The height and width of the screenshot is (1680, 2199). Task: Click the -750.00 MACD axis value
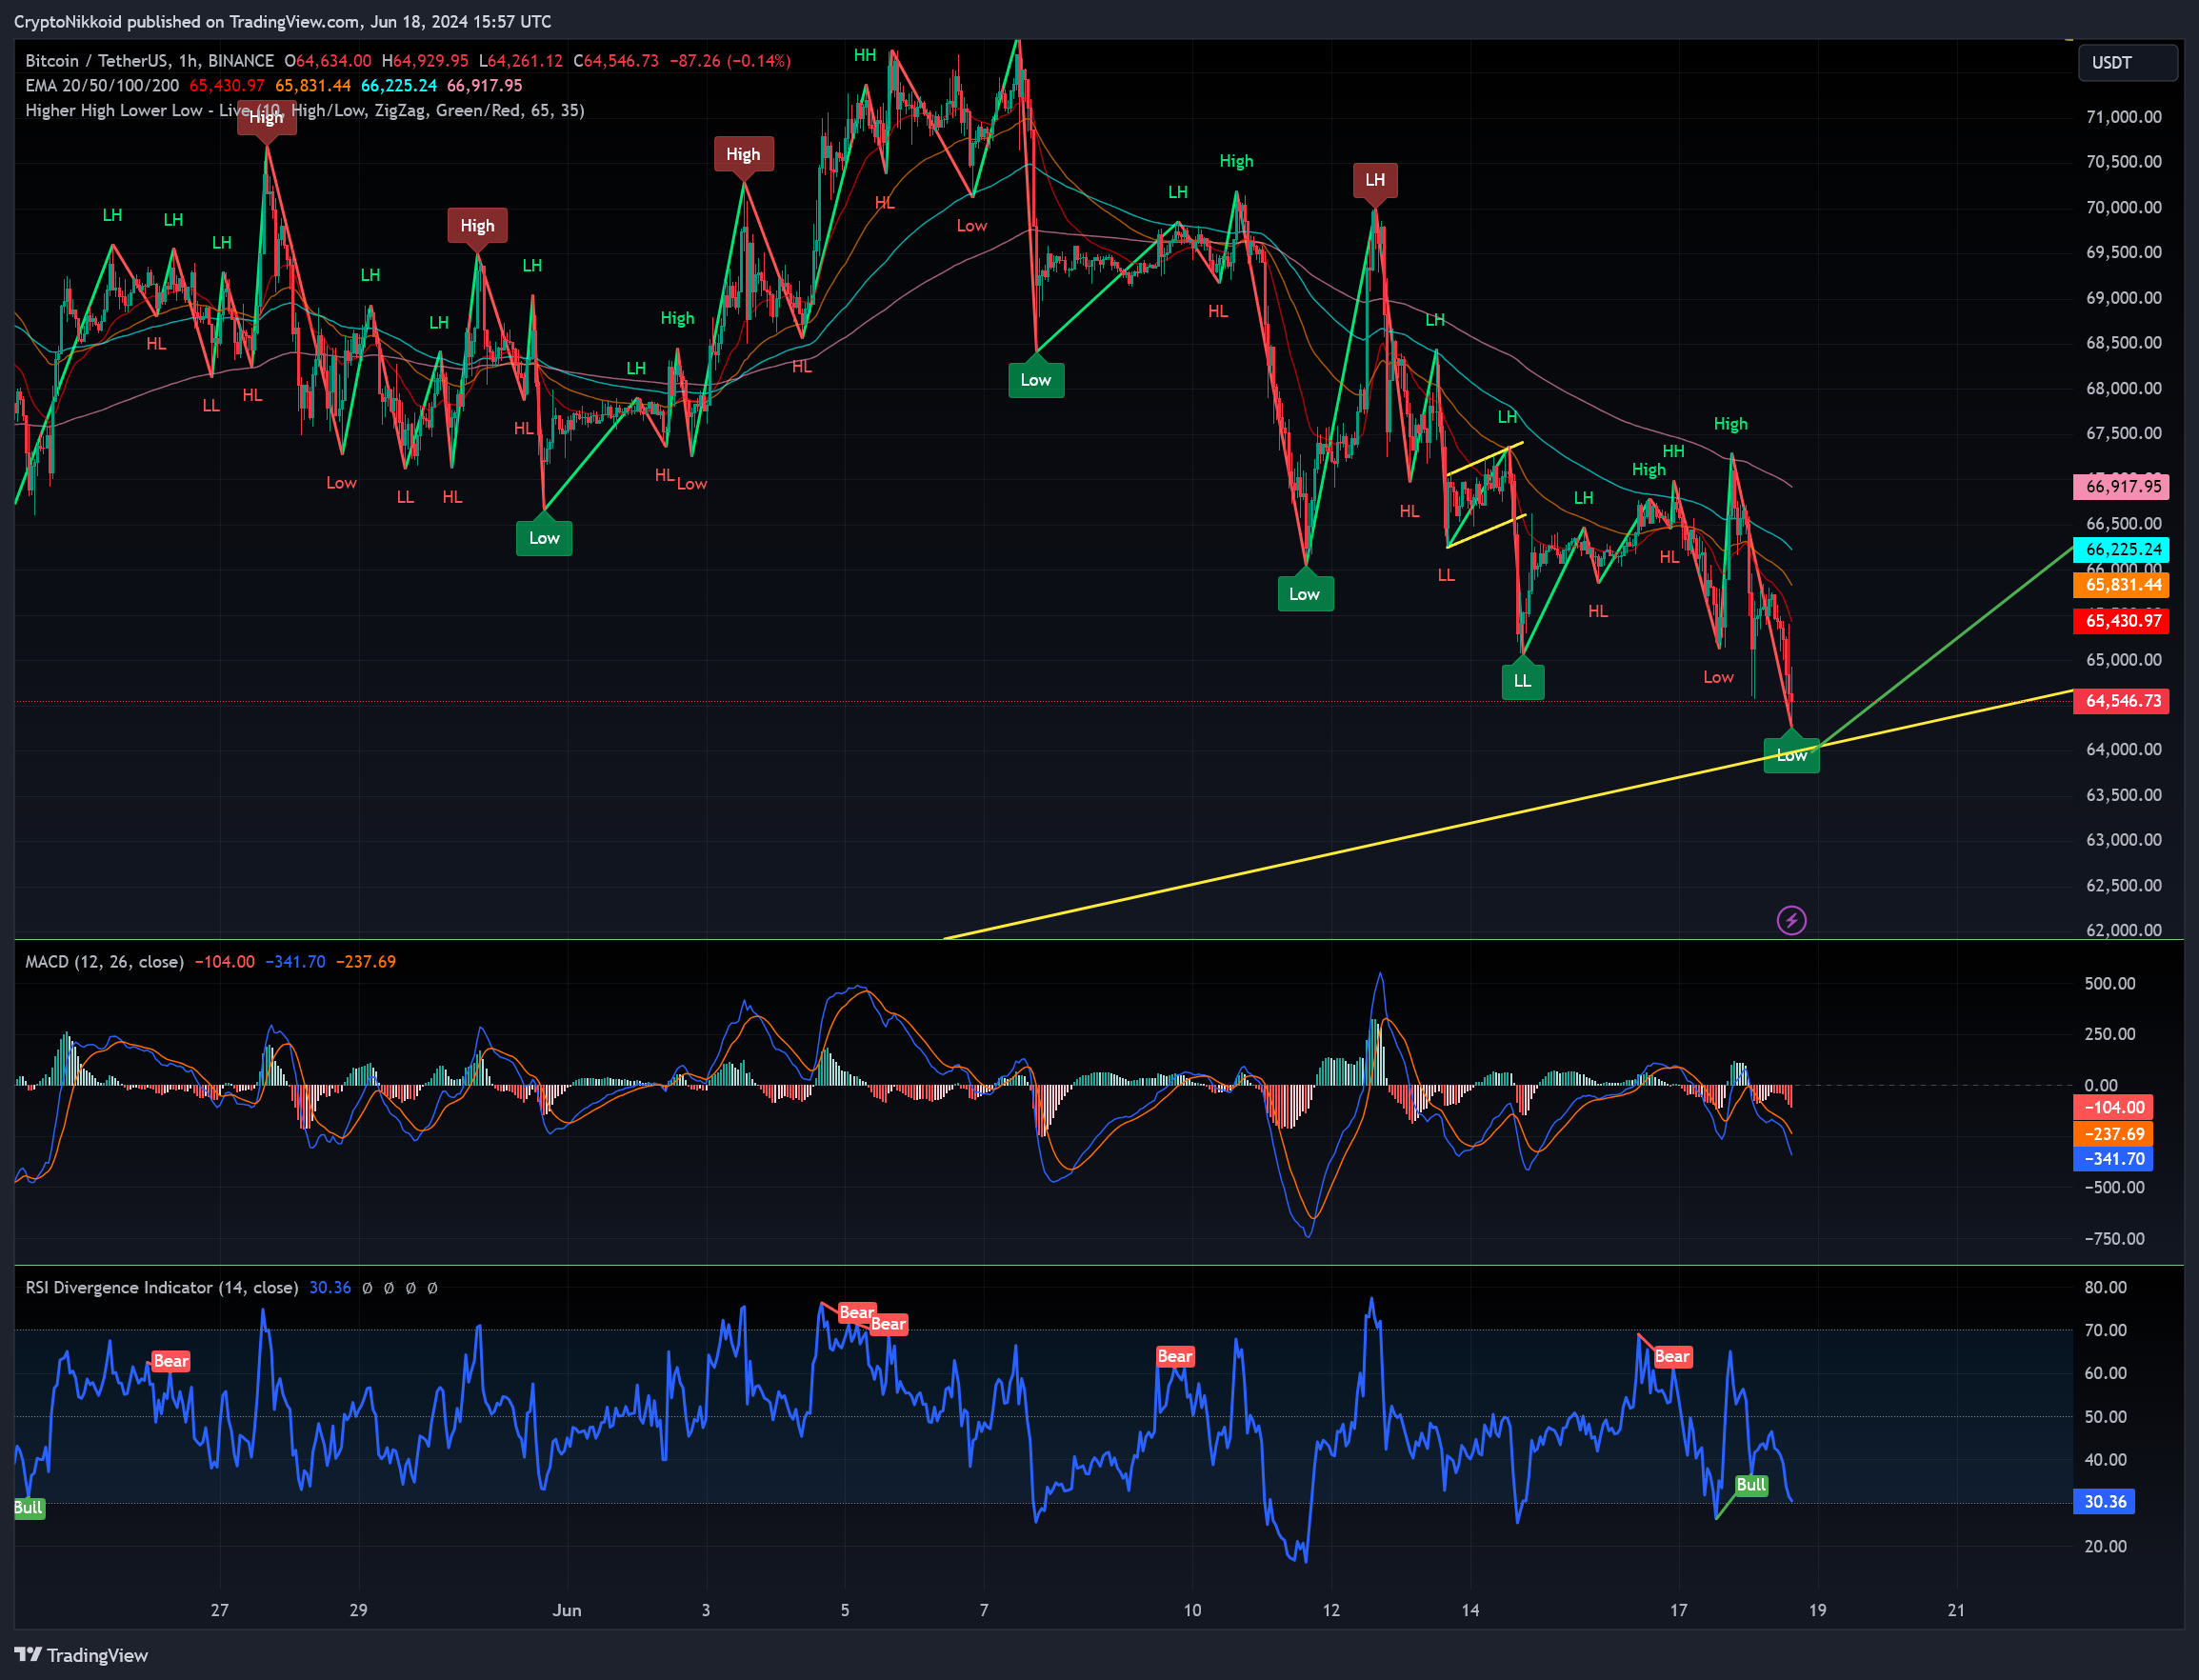click(2114, 1239)
